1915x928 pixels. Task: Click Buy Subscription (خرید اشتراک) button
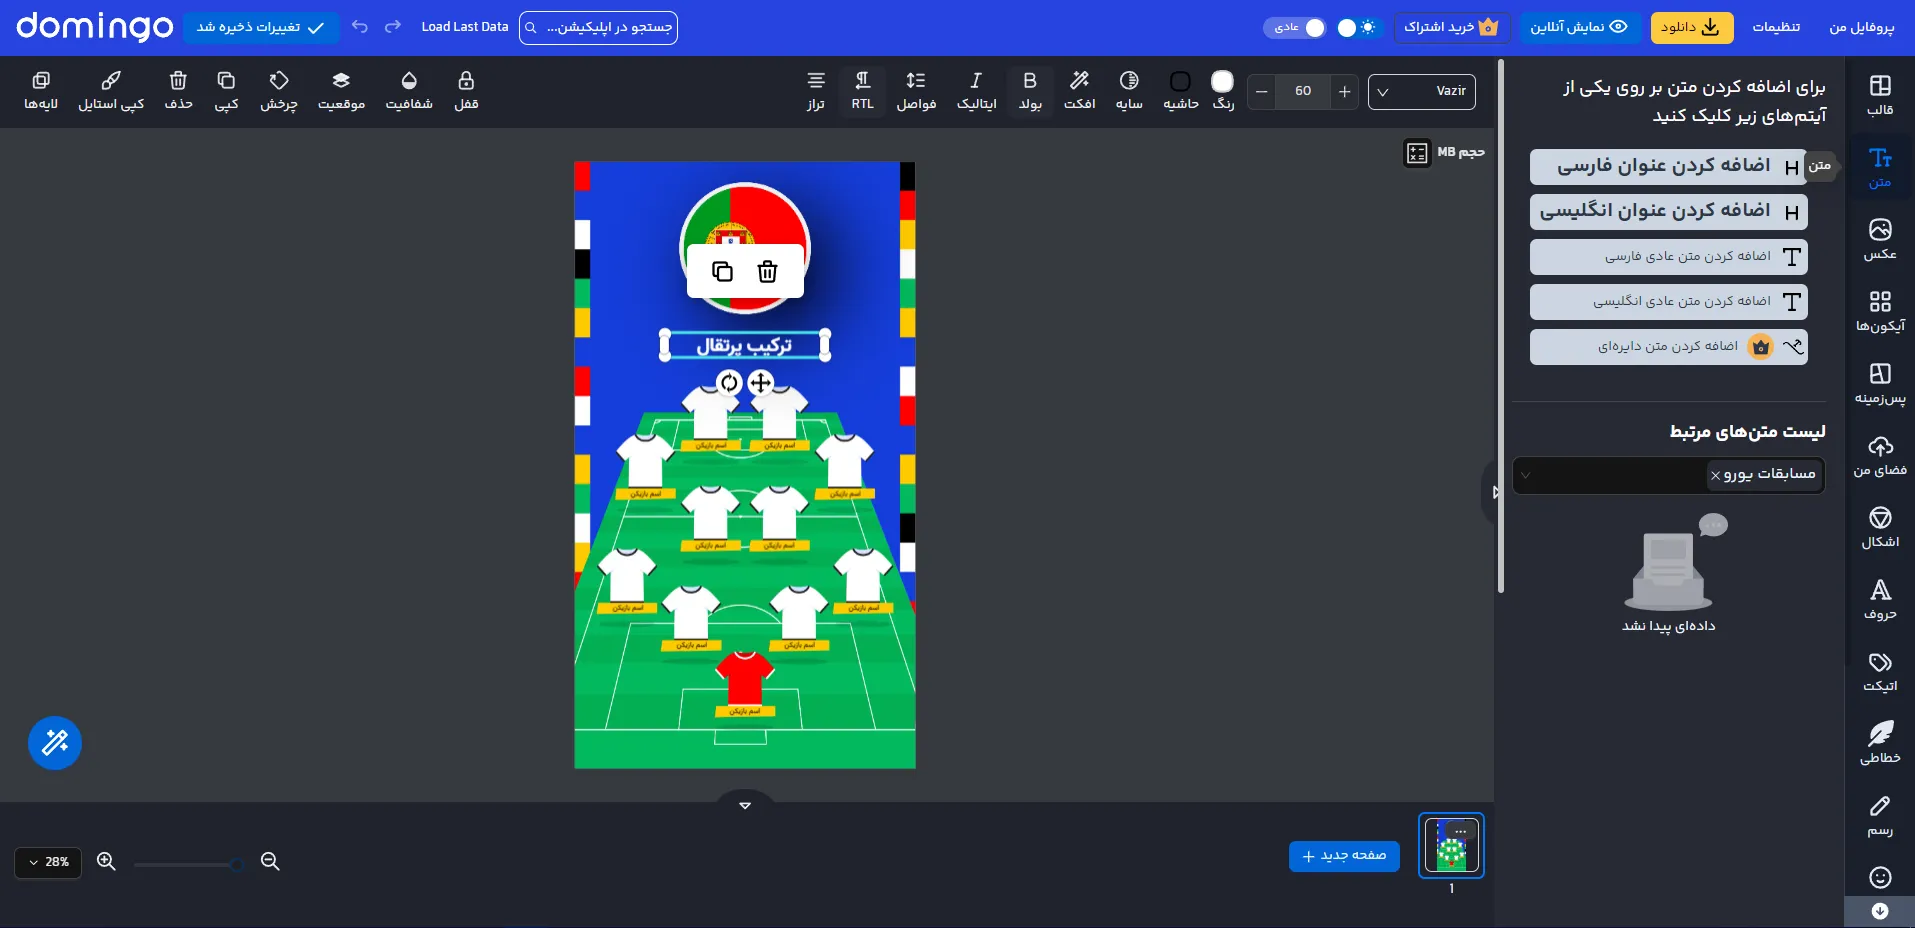(x=1451, y=27)
